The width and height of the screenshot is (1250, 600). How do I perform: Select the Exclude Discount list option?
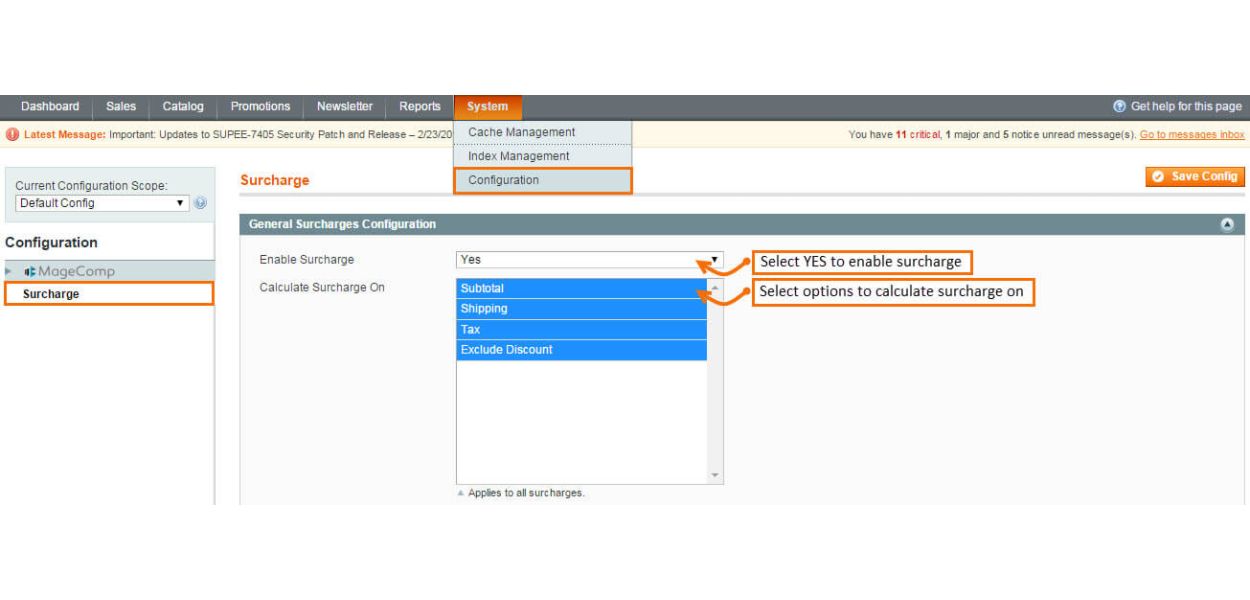(581, 350)
